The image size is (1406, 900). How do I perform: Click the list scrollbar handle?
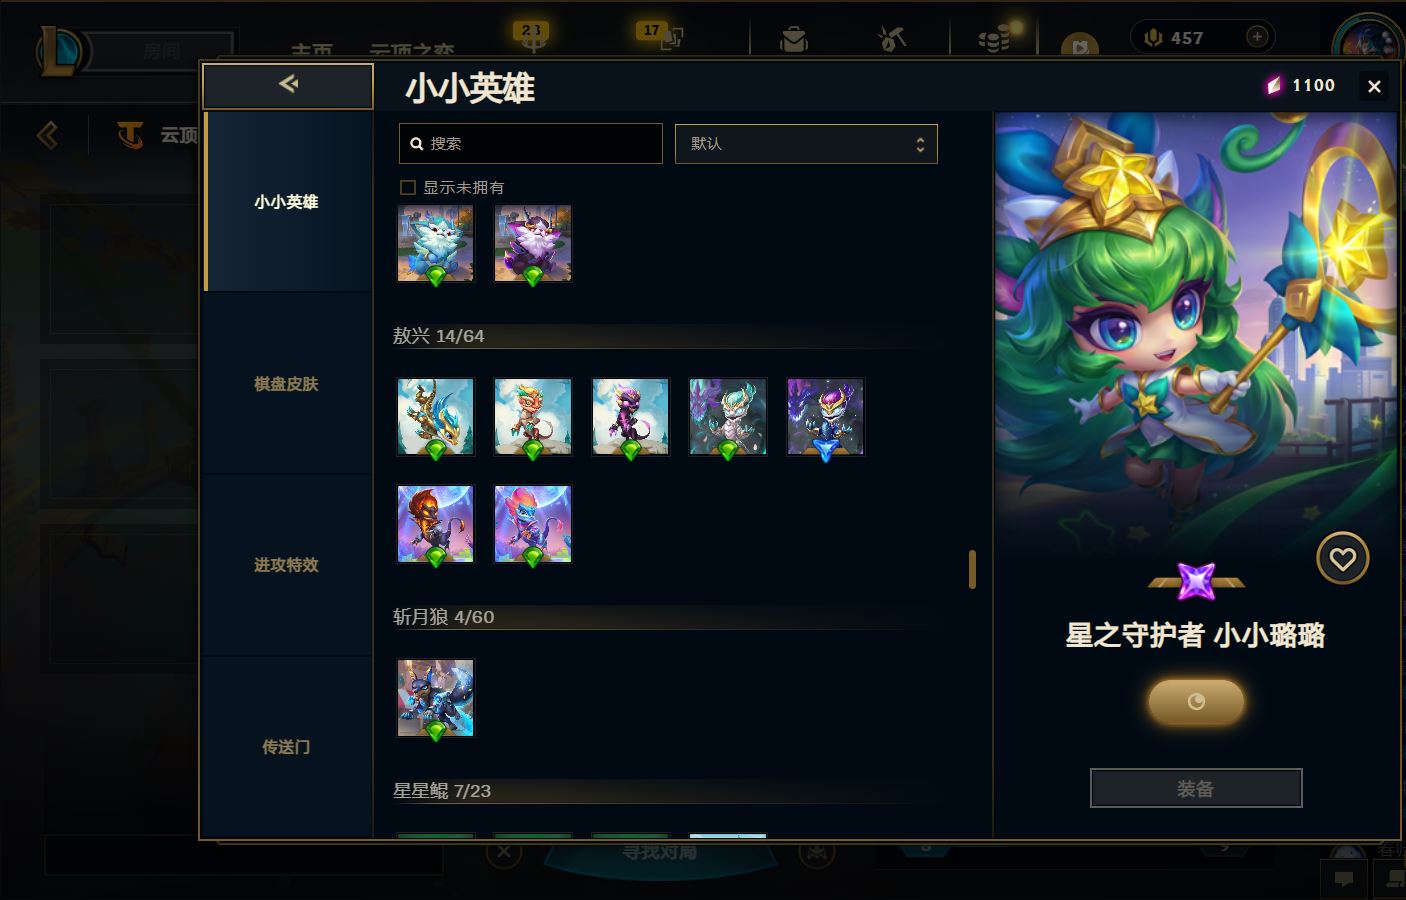972,569
